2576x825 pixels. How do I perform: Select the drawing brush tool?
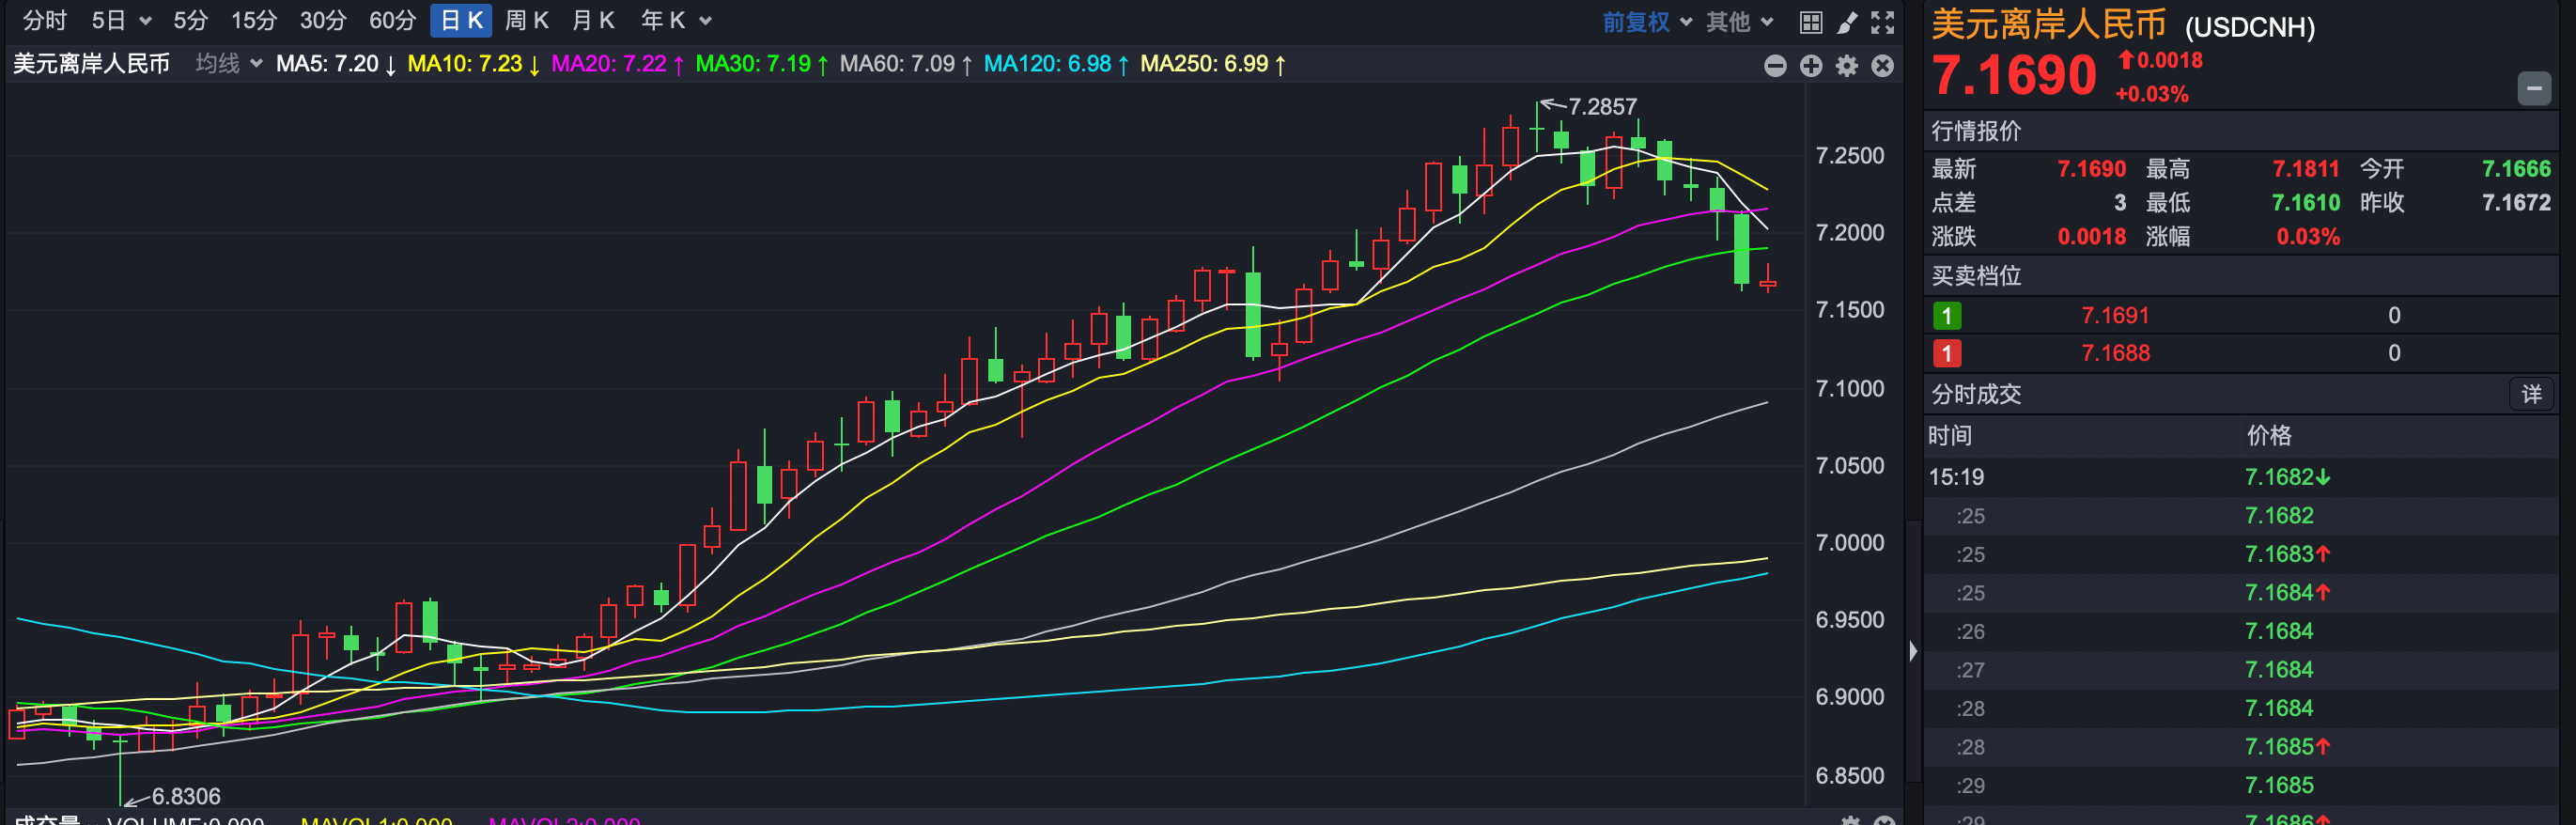1846,22
